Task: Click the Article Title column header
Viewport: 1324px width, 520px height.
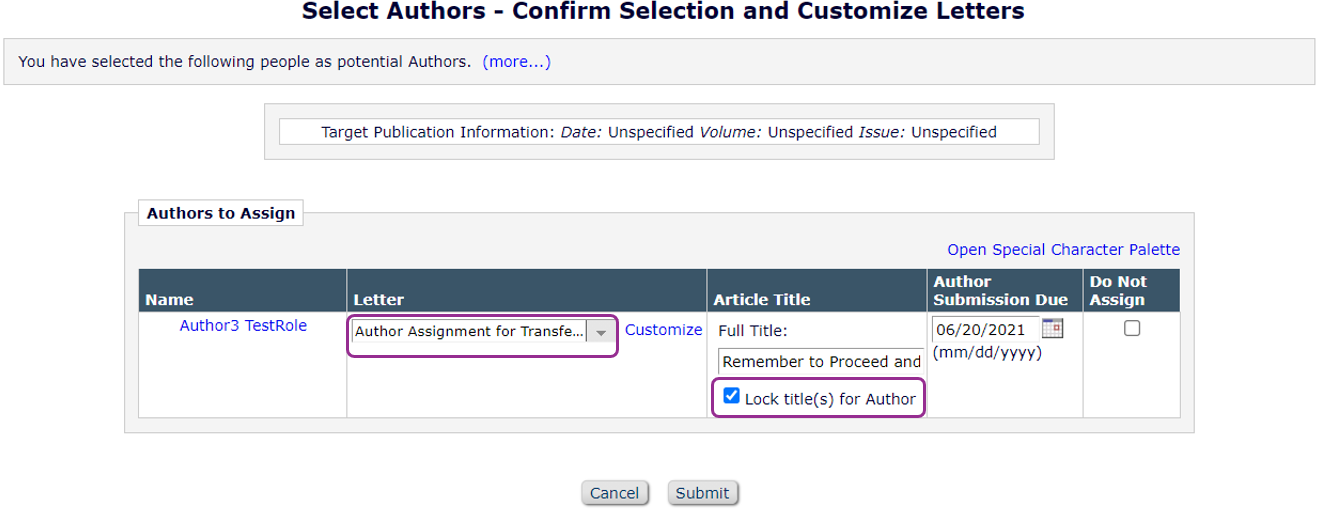Action: point(762,299)
